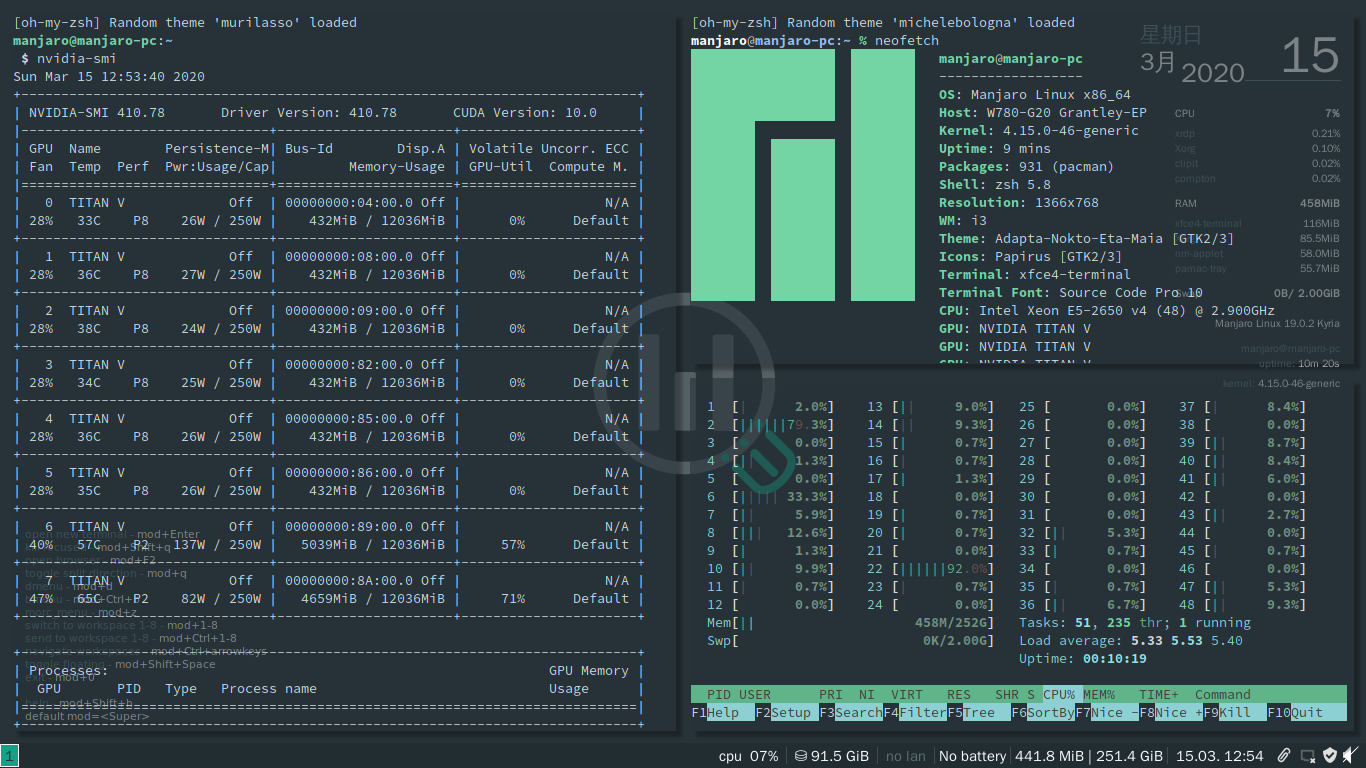Click the Intel Xeon E5-2650 v4 CPU line

pos(1107,311)
